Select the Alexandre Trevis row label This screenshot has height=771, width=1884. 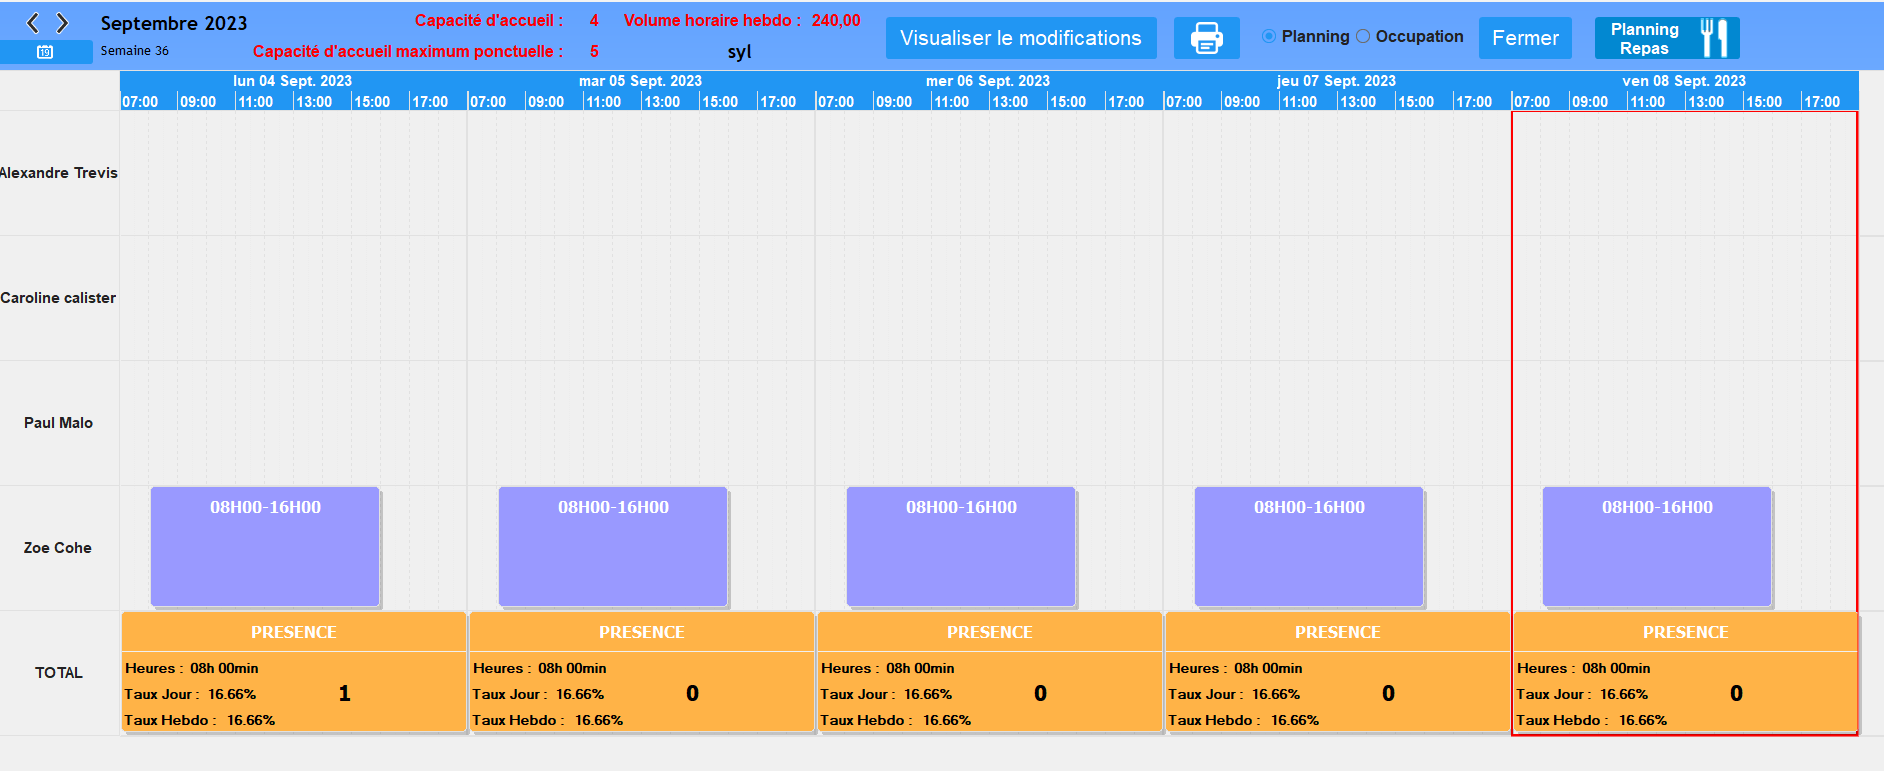click(x=59, y=173)
